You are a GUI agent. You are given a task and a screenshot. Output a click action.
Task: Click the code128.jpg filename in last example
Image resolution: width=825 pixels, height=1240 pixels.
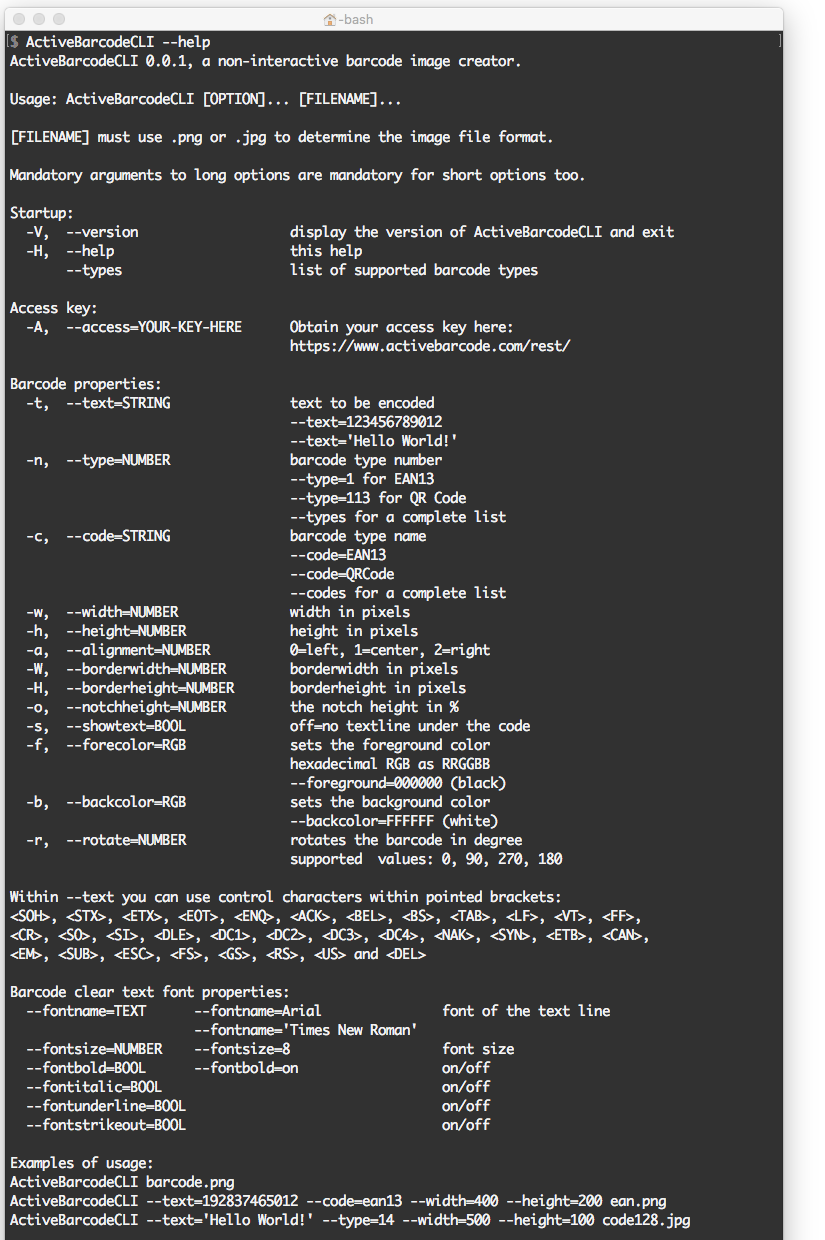pos(646,1220)
